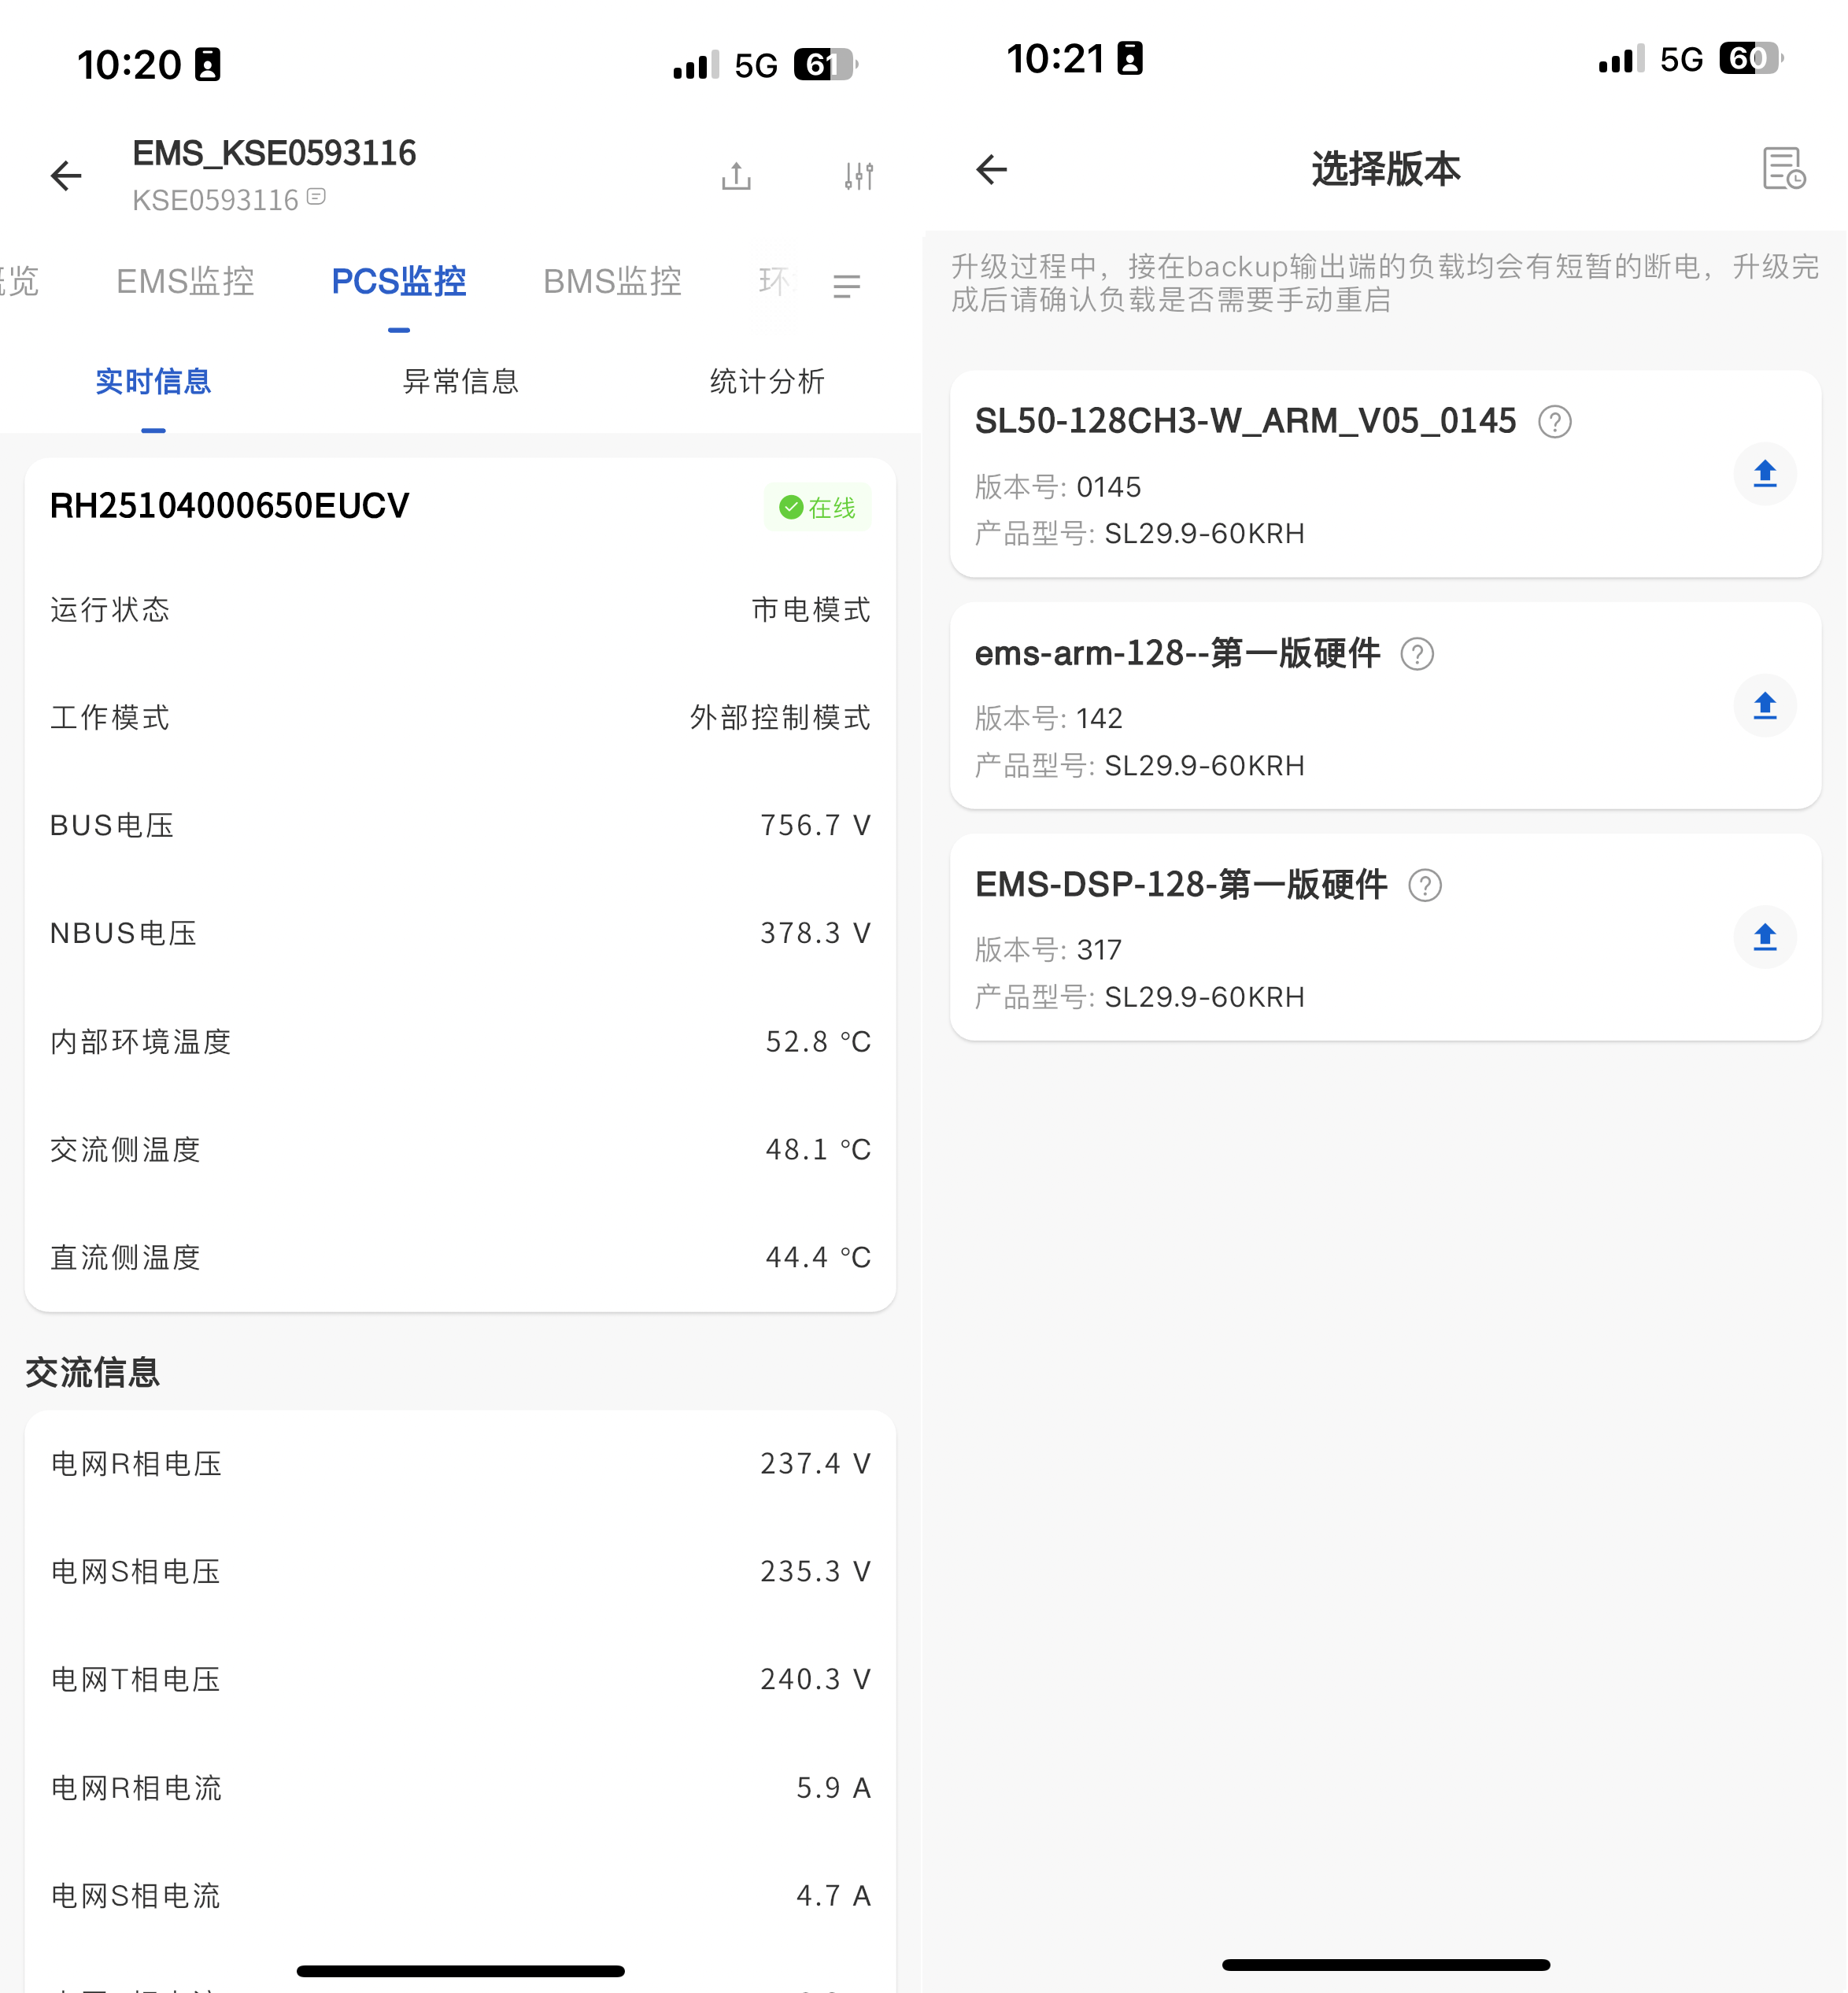Tap the RH25104000650EUCV device title
Viewport: 1848px width, 1993px height.
229,506
